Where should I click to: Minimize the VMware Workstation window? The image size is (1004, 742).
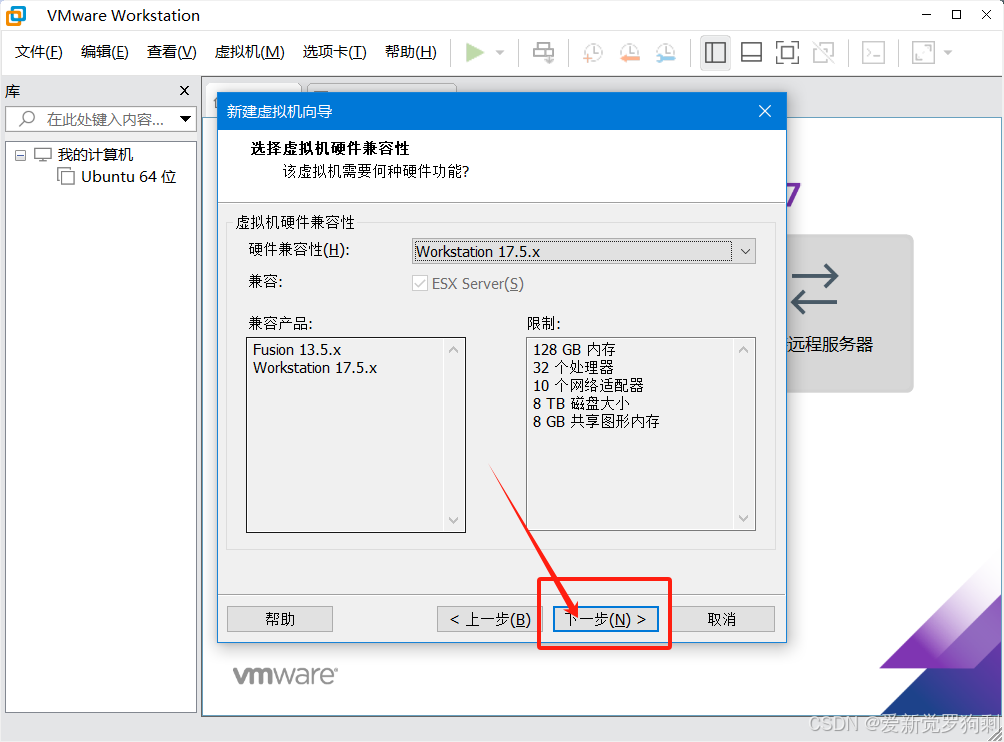927,15
